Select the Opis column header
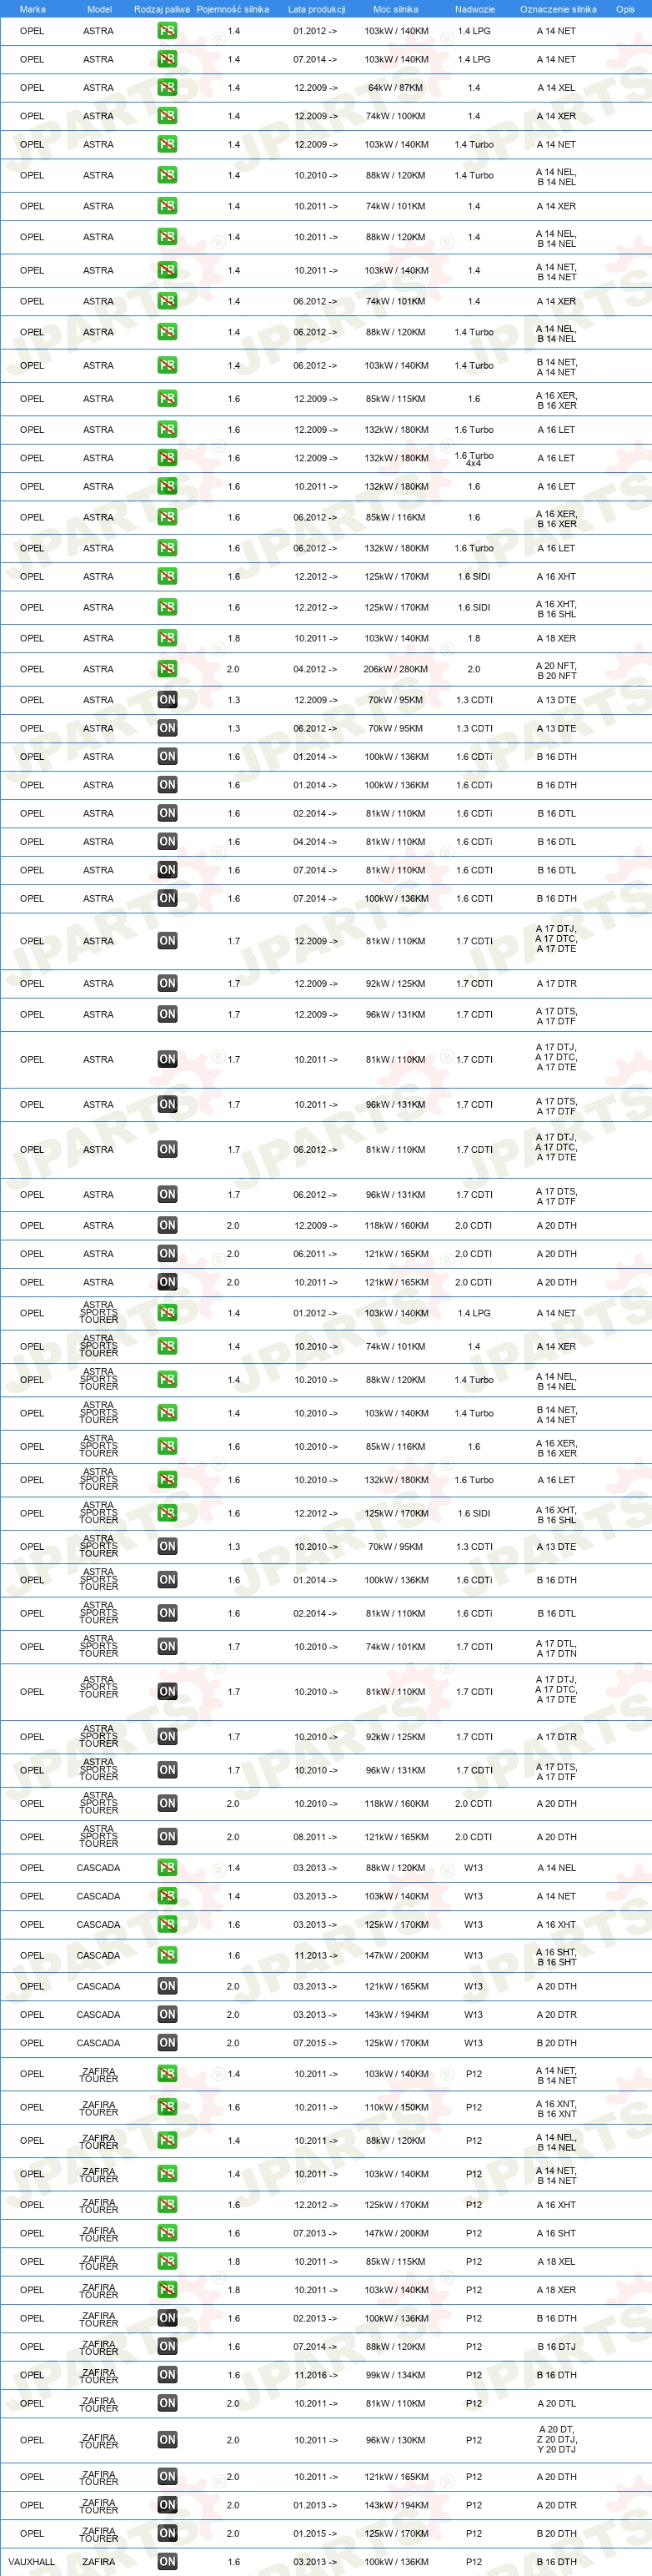Image resolution: width=652 pixels, height=2576 pixels. click(x=625, y=9)
